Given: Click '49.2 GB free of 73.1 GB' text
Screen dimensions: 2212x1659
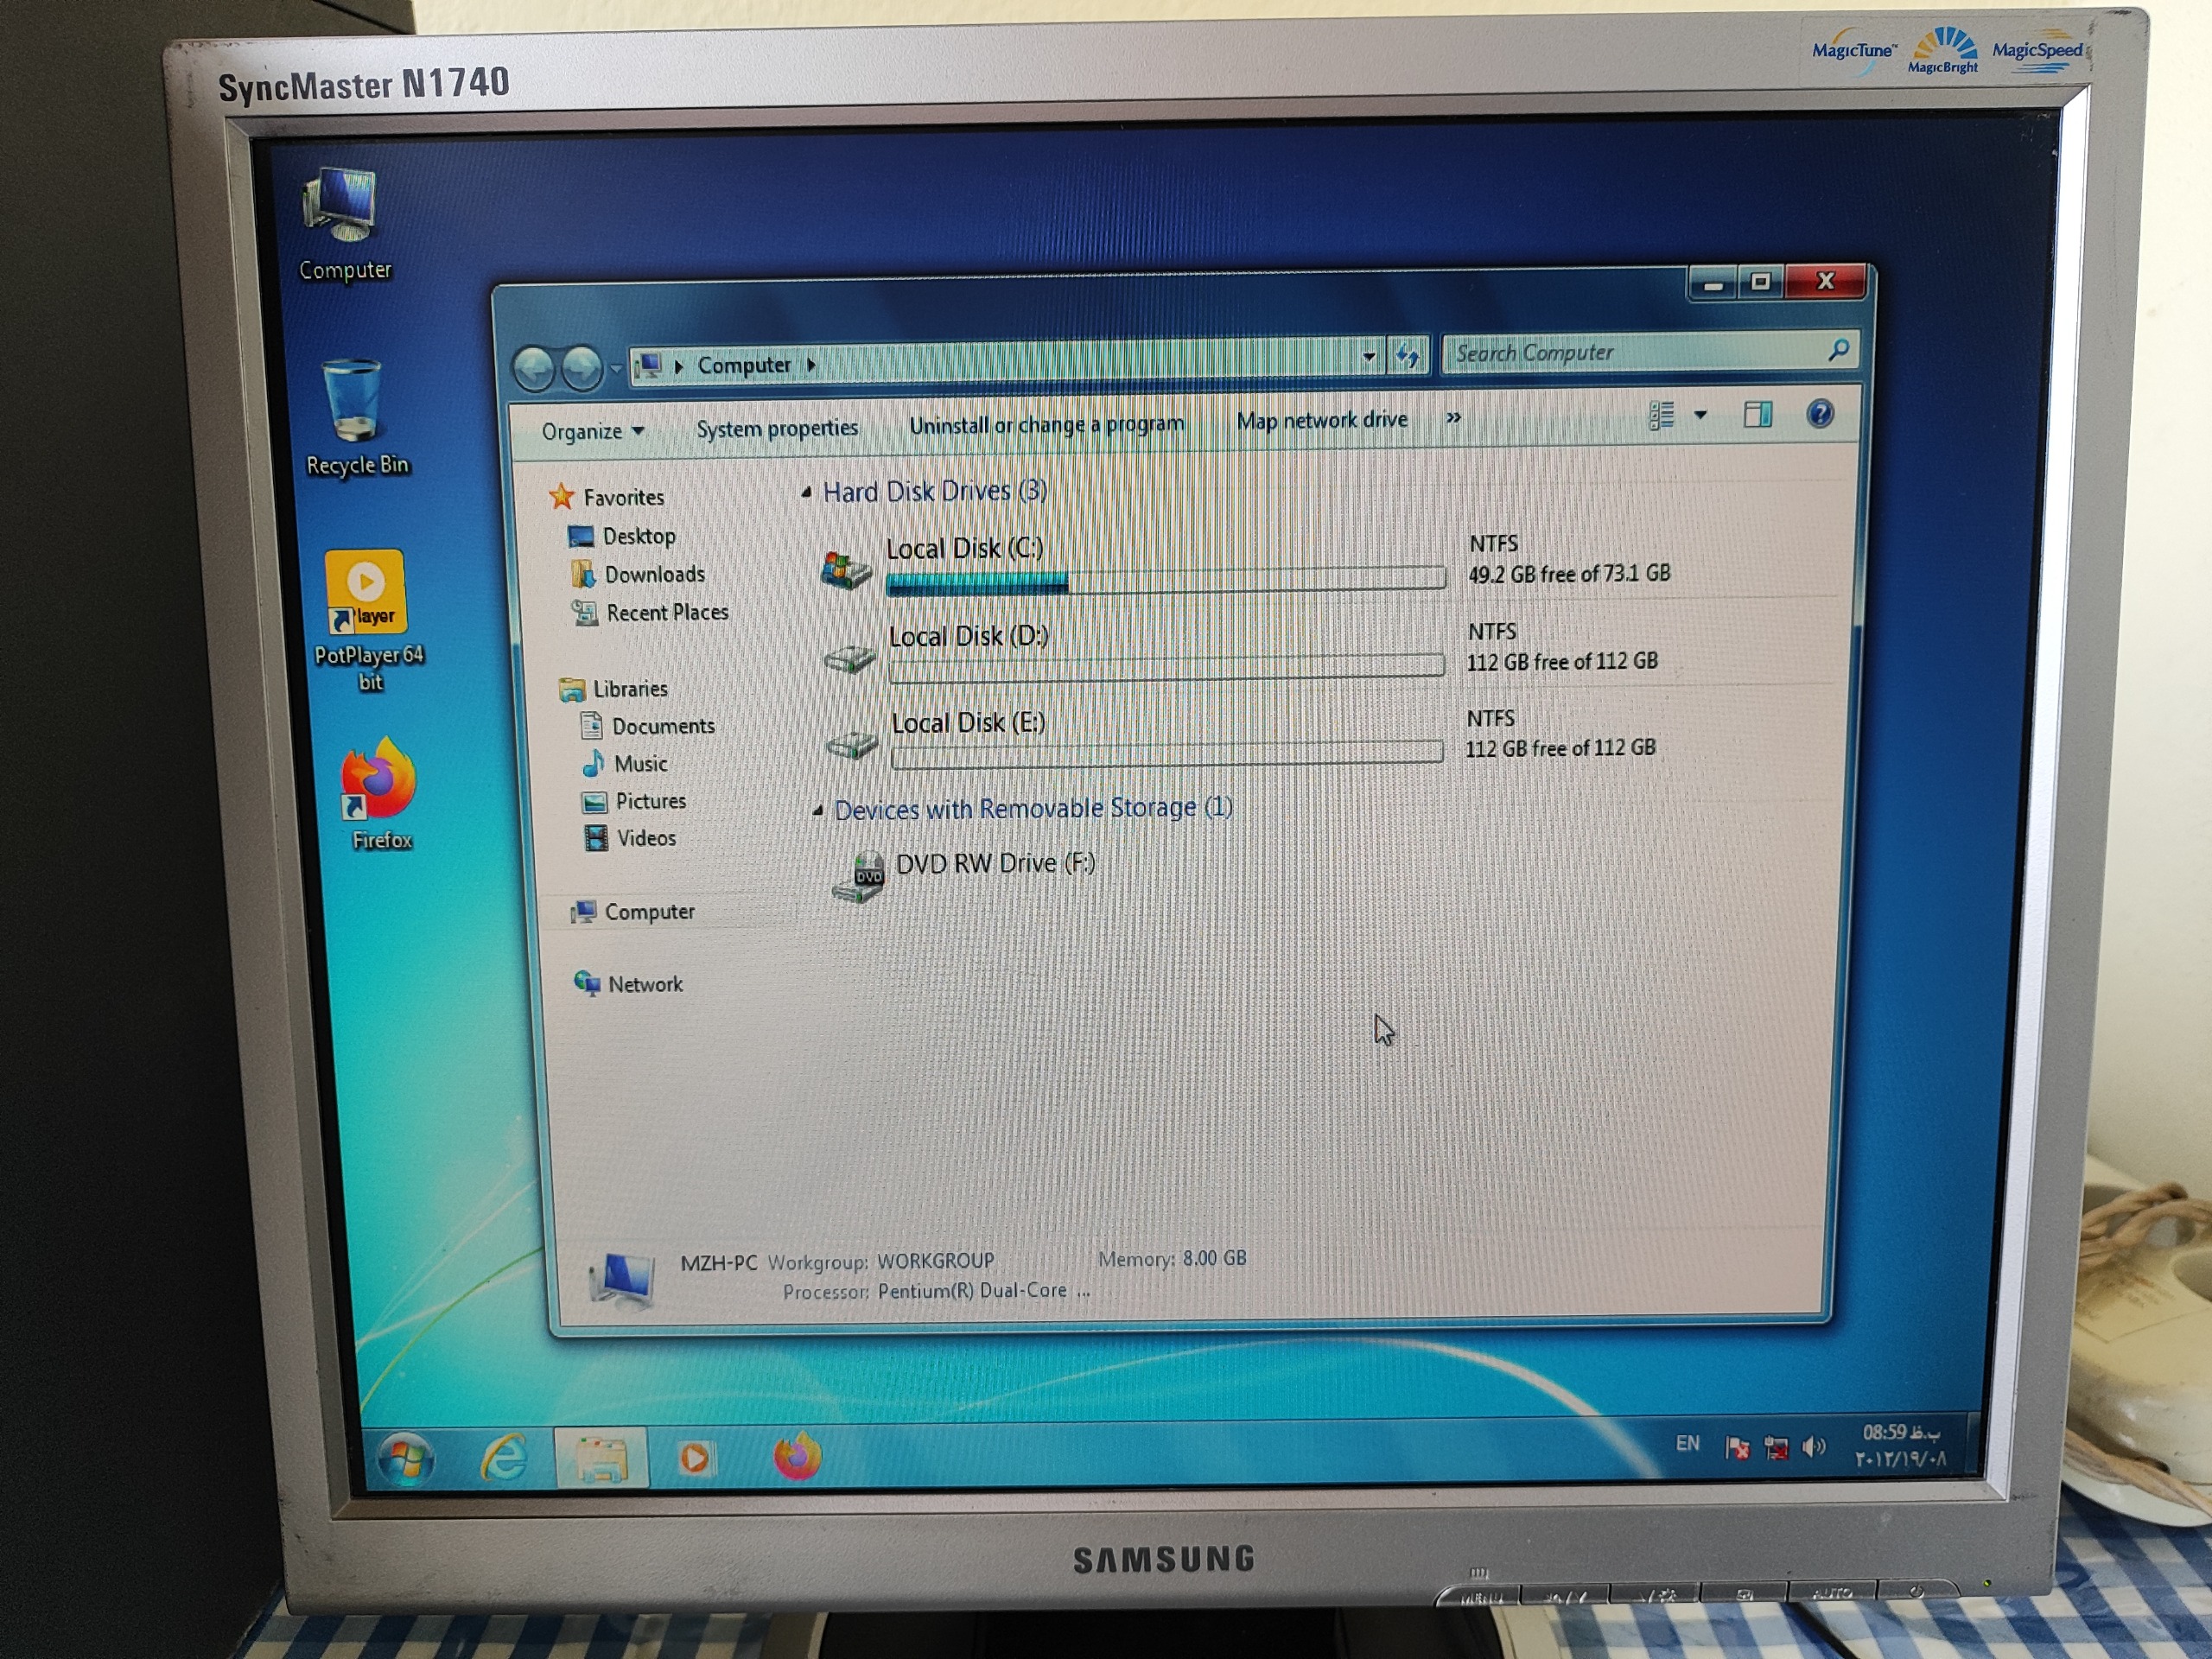Looking at the screenshot, I should pyautogui.click(x=1569, y=574).
